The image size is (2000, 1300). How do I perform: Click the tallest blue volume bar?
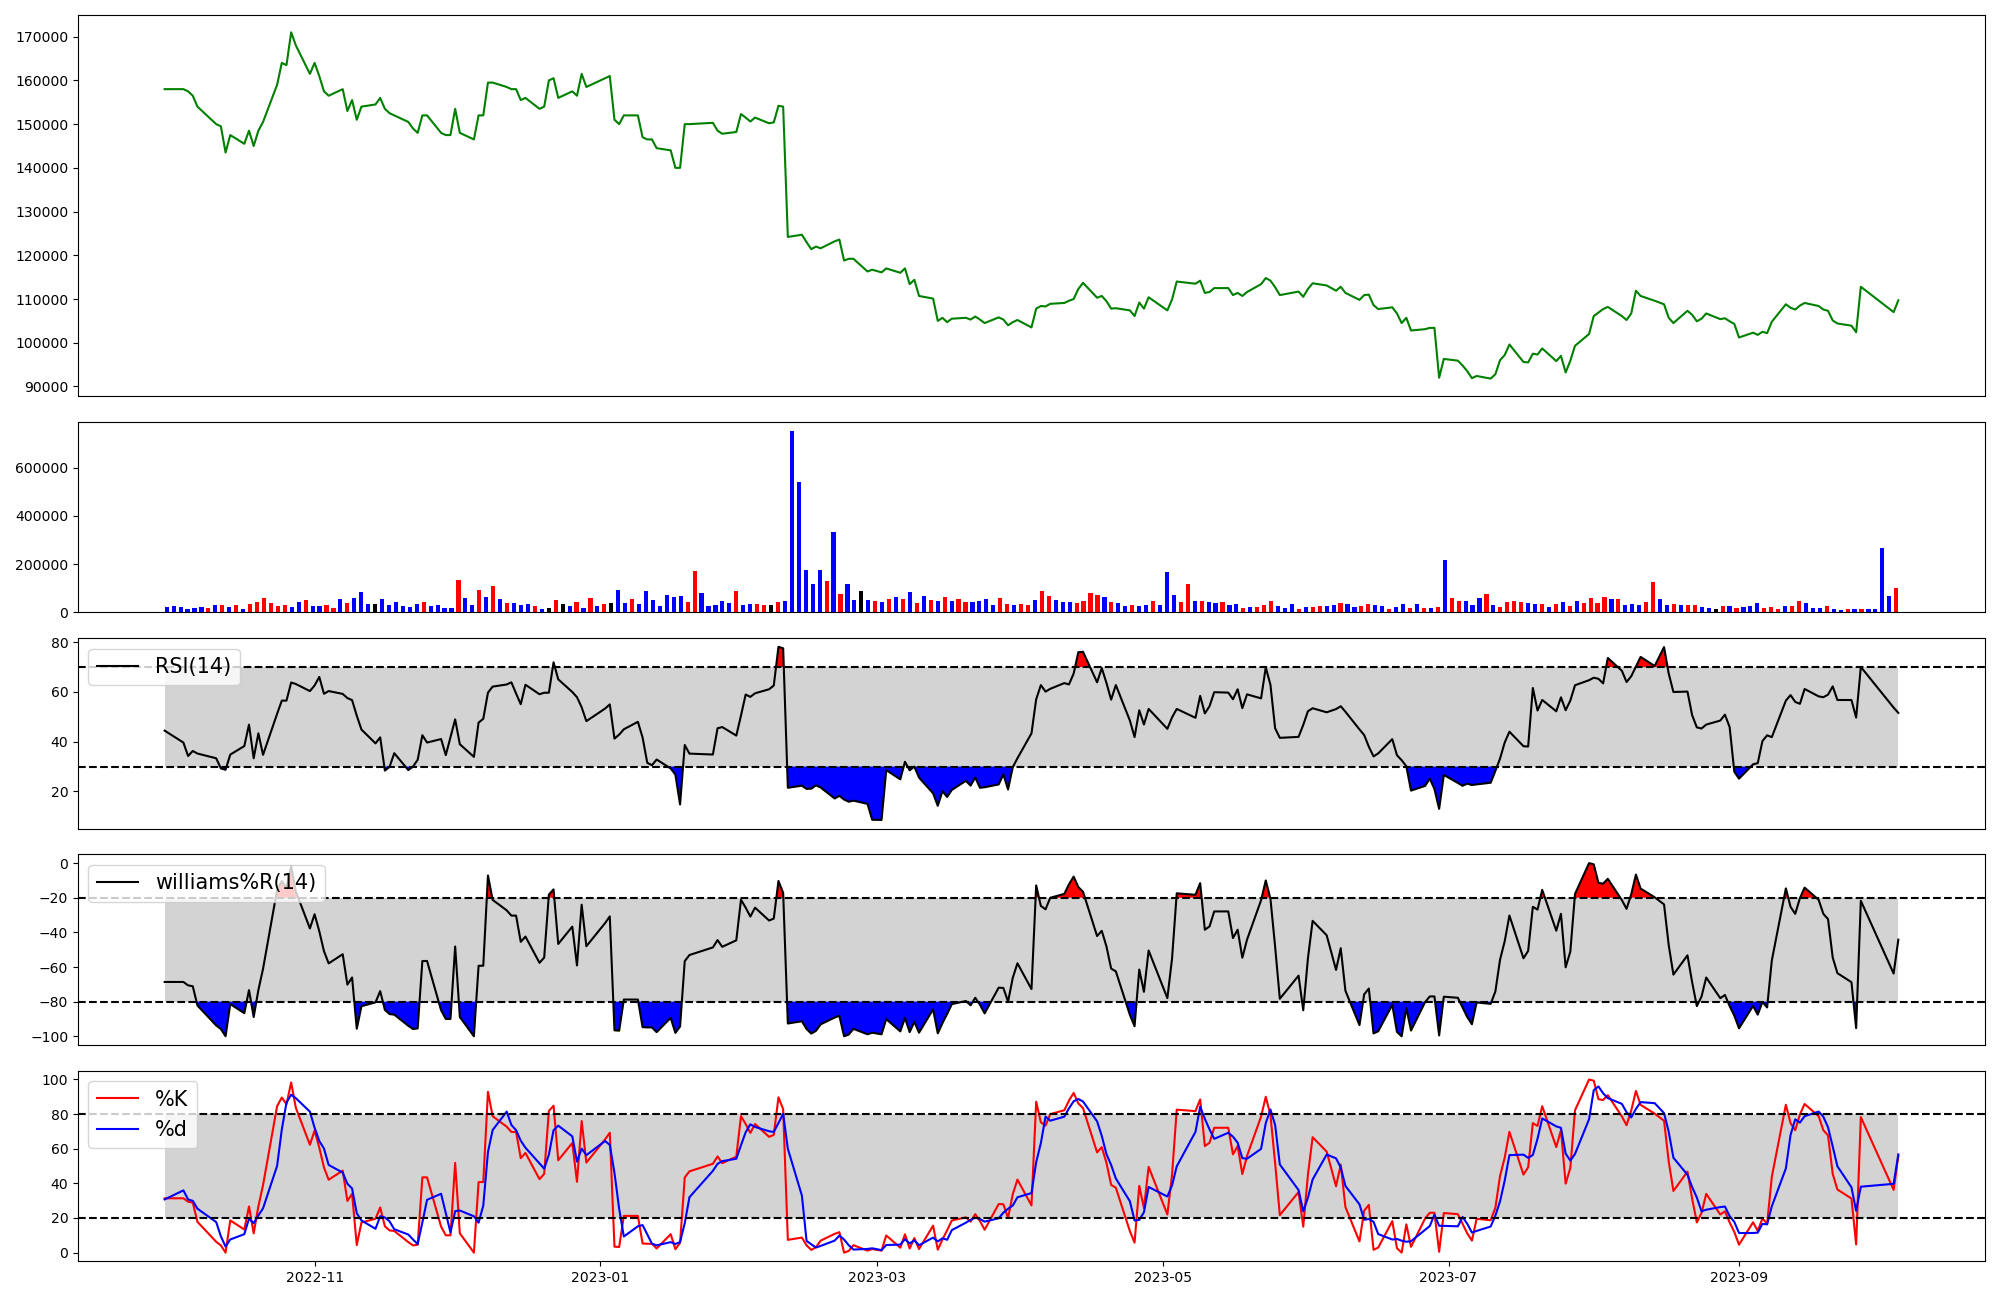pyautogui.click(x=792, y=520)
